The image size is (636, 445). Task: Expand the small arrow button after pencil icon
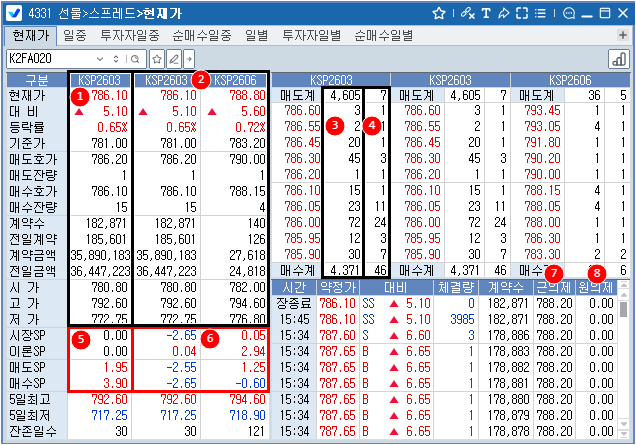[x=187, y=58]
